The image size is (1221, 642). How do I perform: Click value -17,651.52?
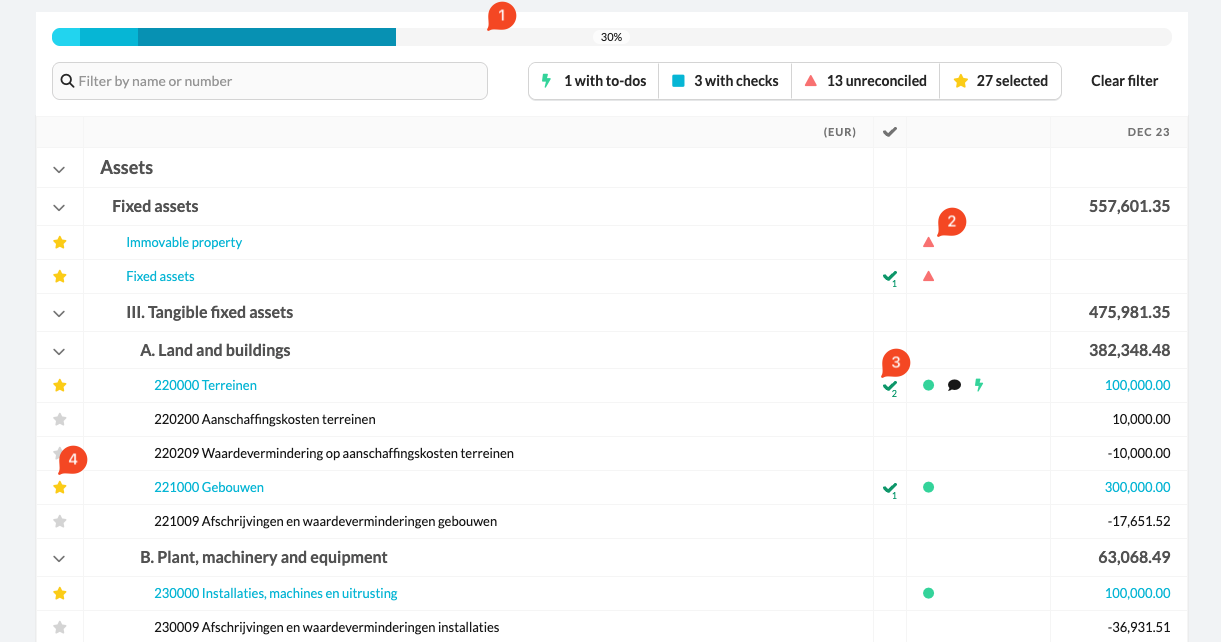1139,521
